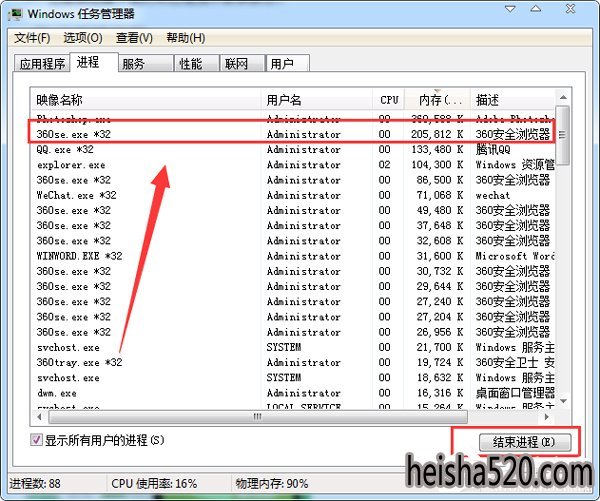Sort by 描述 column header

512,100
